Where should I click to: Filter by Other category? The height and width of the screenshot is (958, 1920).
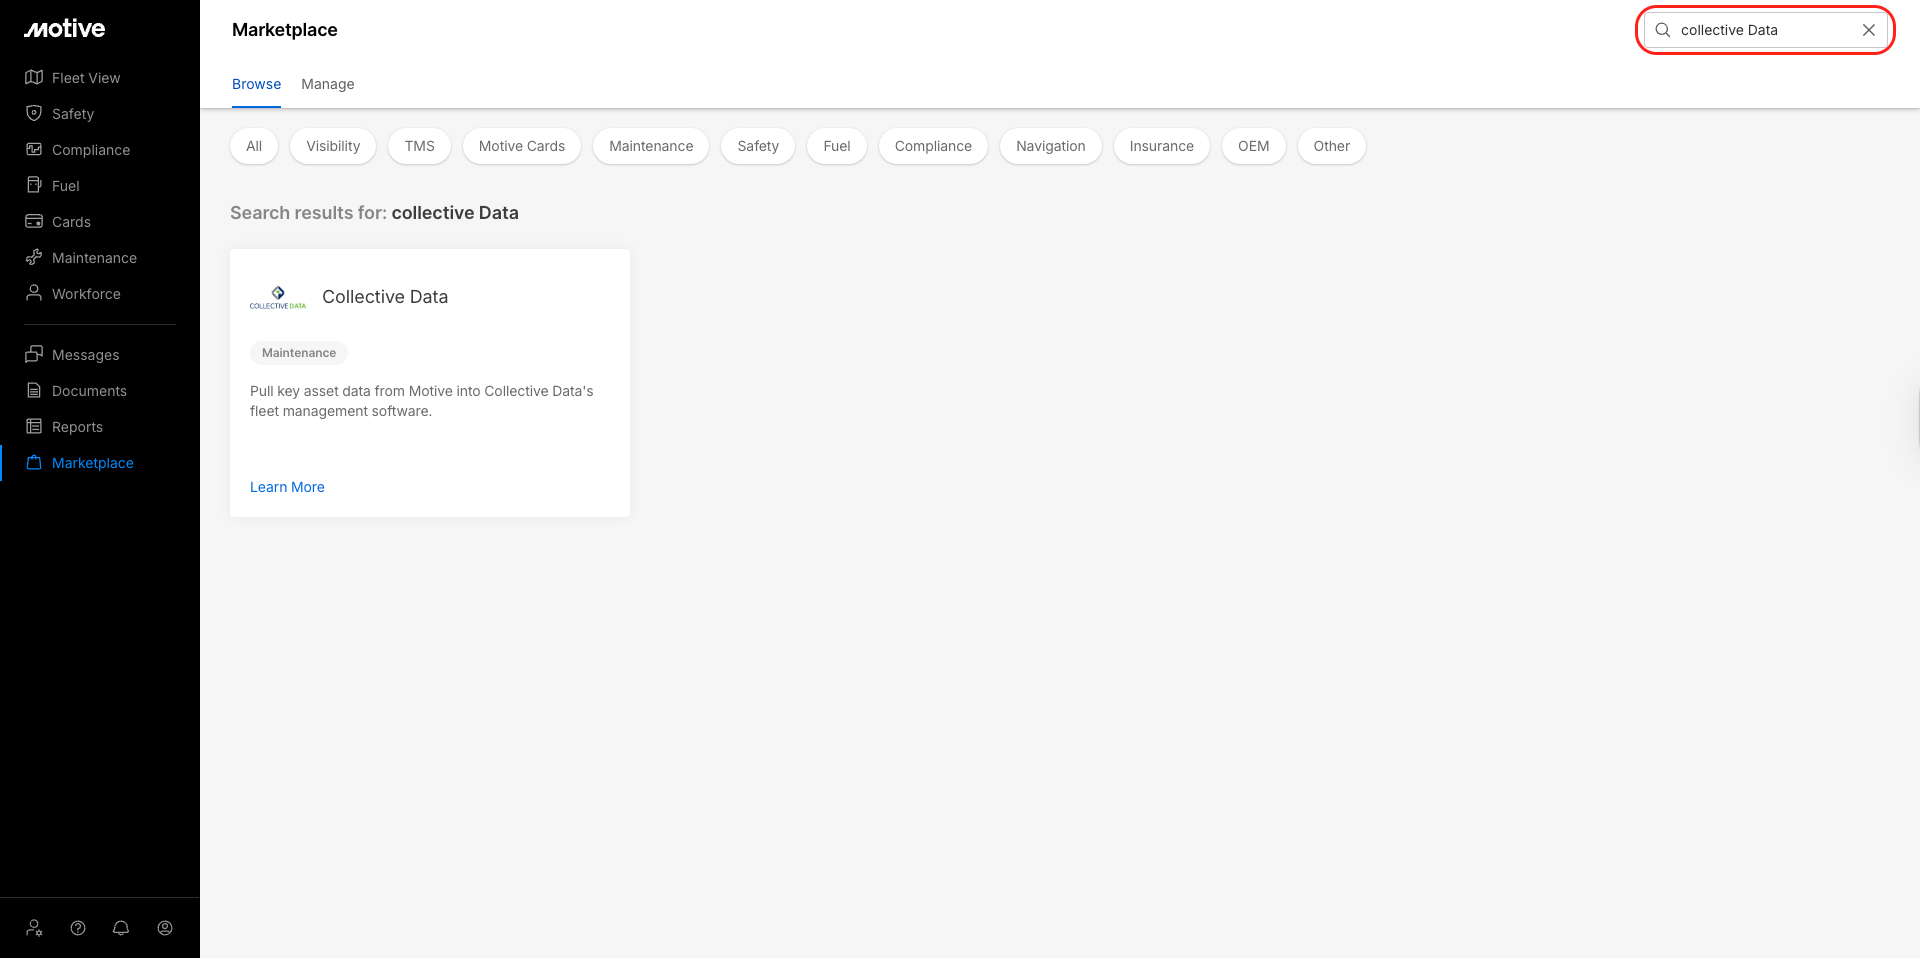1332,146
